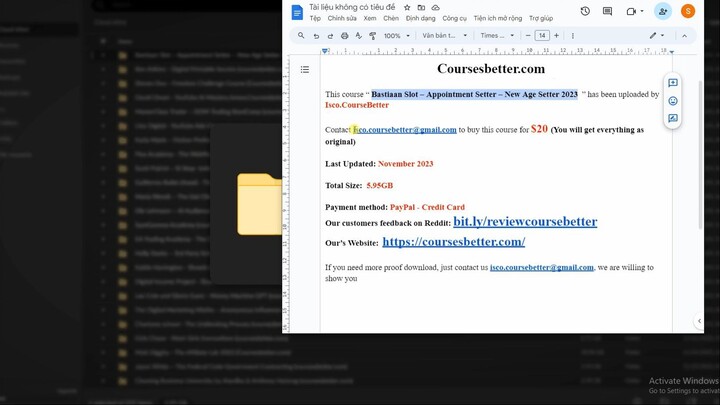This screenshot has height=405, width=720.
Task: Start a video call with camera icon
Action: (x=631, y=11)
